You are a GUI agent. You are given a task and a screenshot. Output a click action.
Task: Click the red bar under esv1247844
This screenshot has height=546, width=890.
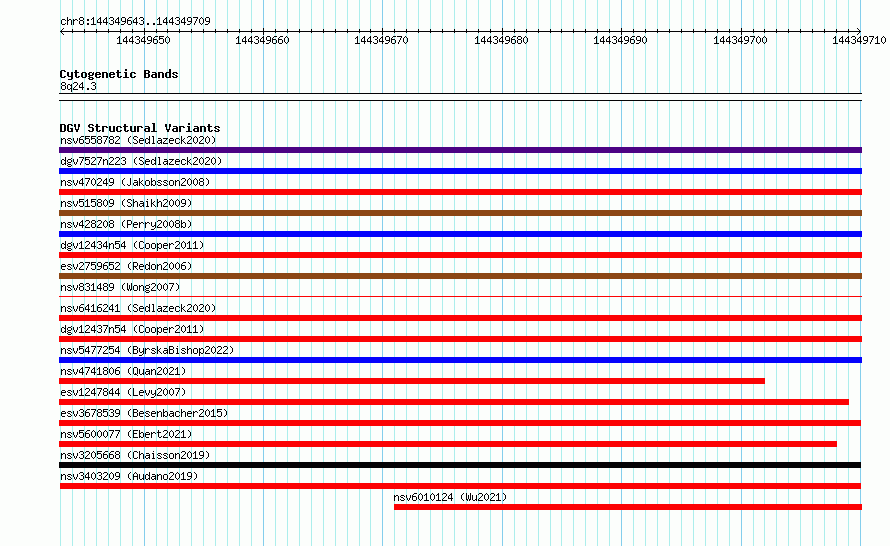454,402
